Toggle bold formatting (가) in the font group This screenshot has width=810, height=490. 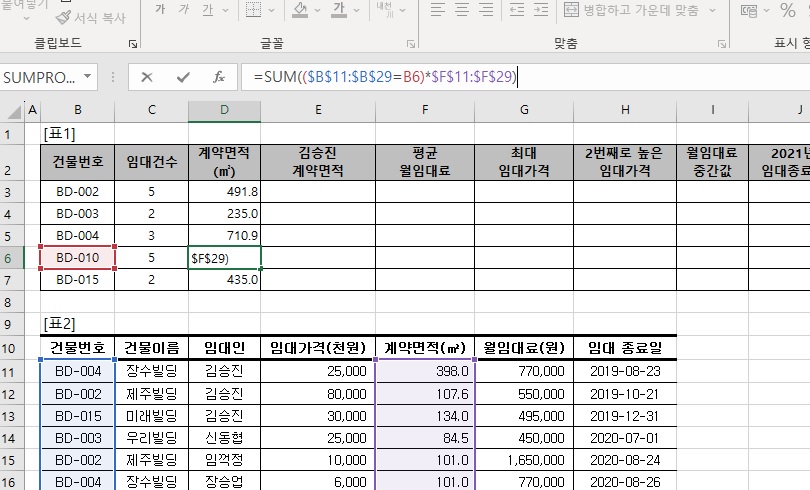(159, 11)
